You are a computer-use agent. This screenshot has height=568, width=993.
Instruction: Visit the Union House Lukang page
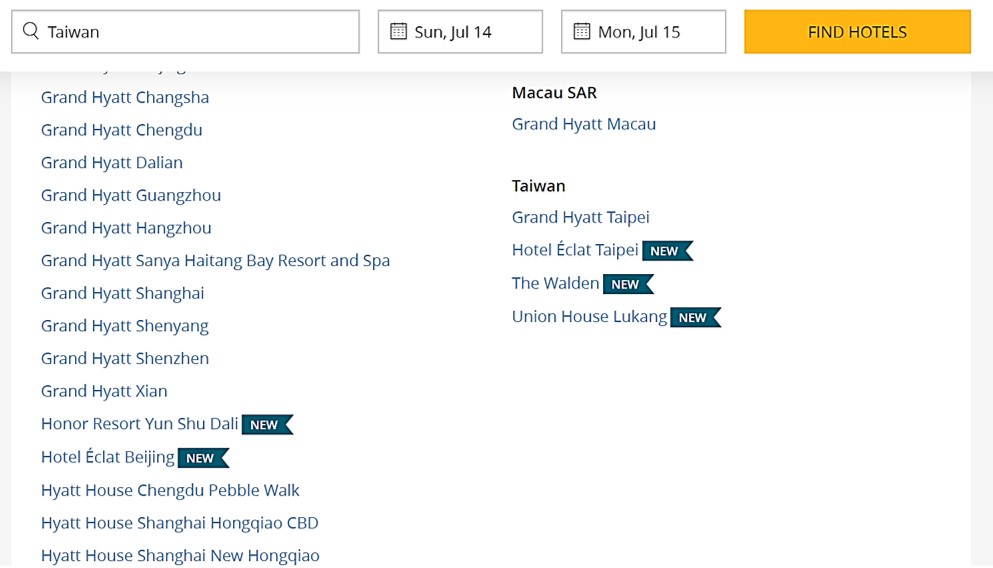tap(589, 317)
